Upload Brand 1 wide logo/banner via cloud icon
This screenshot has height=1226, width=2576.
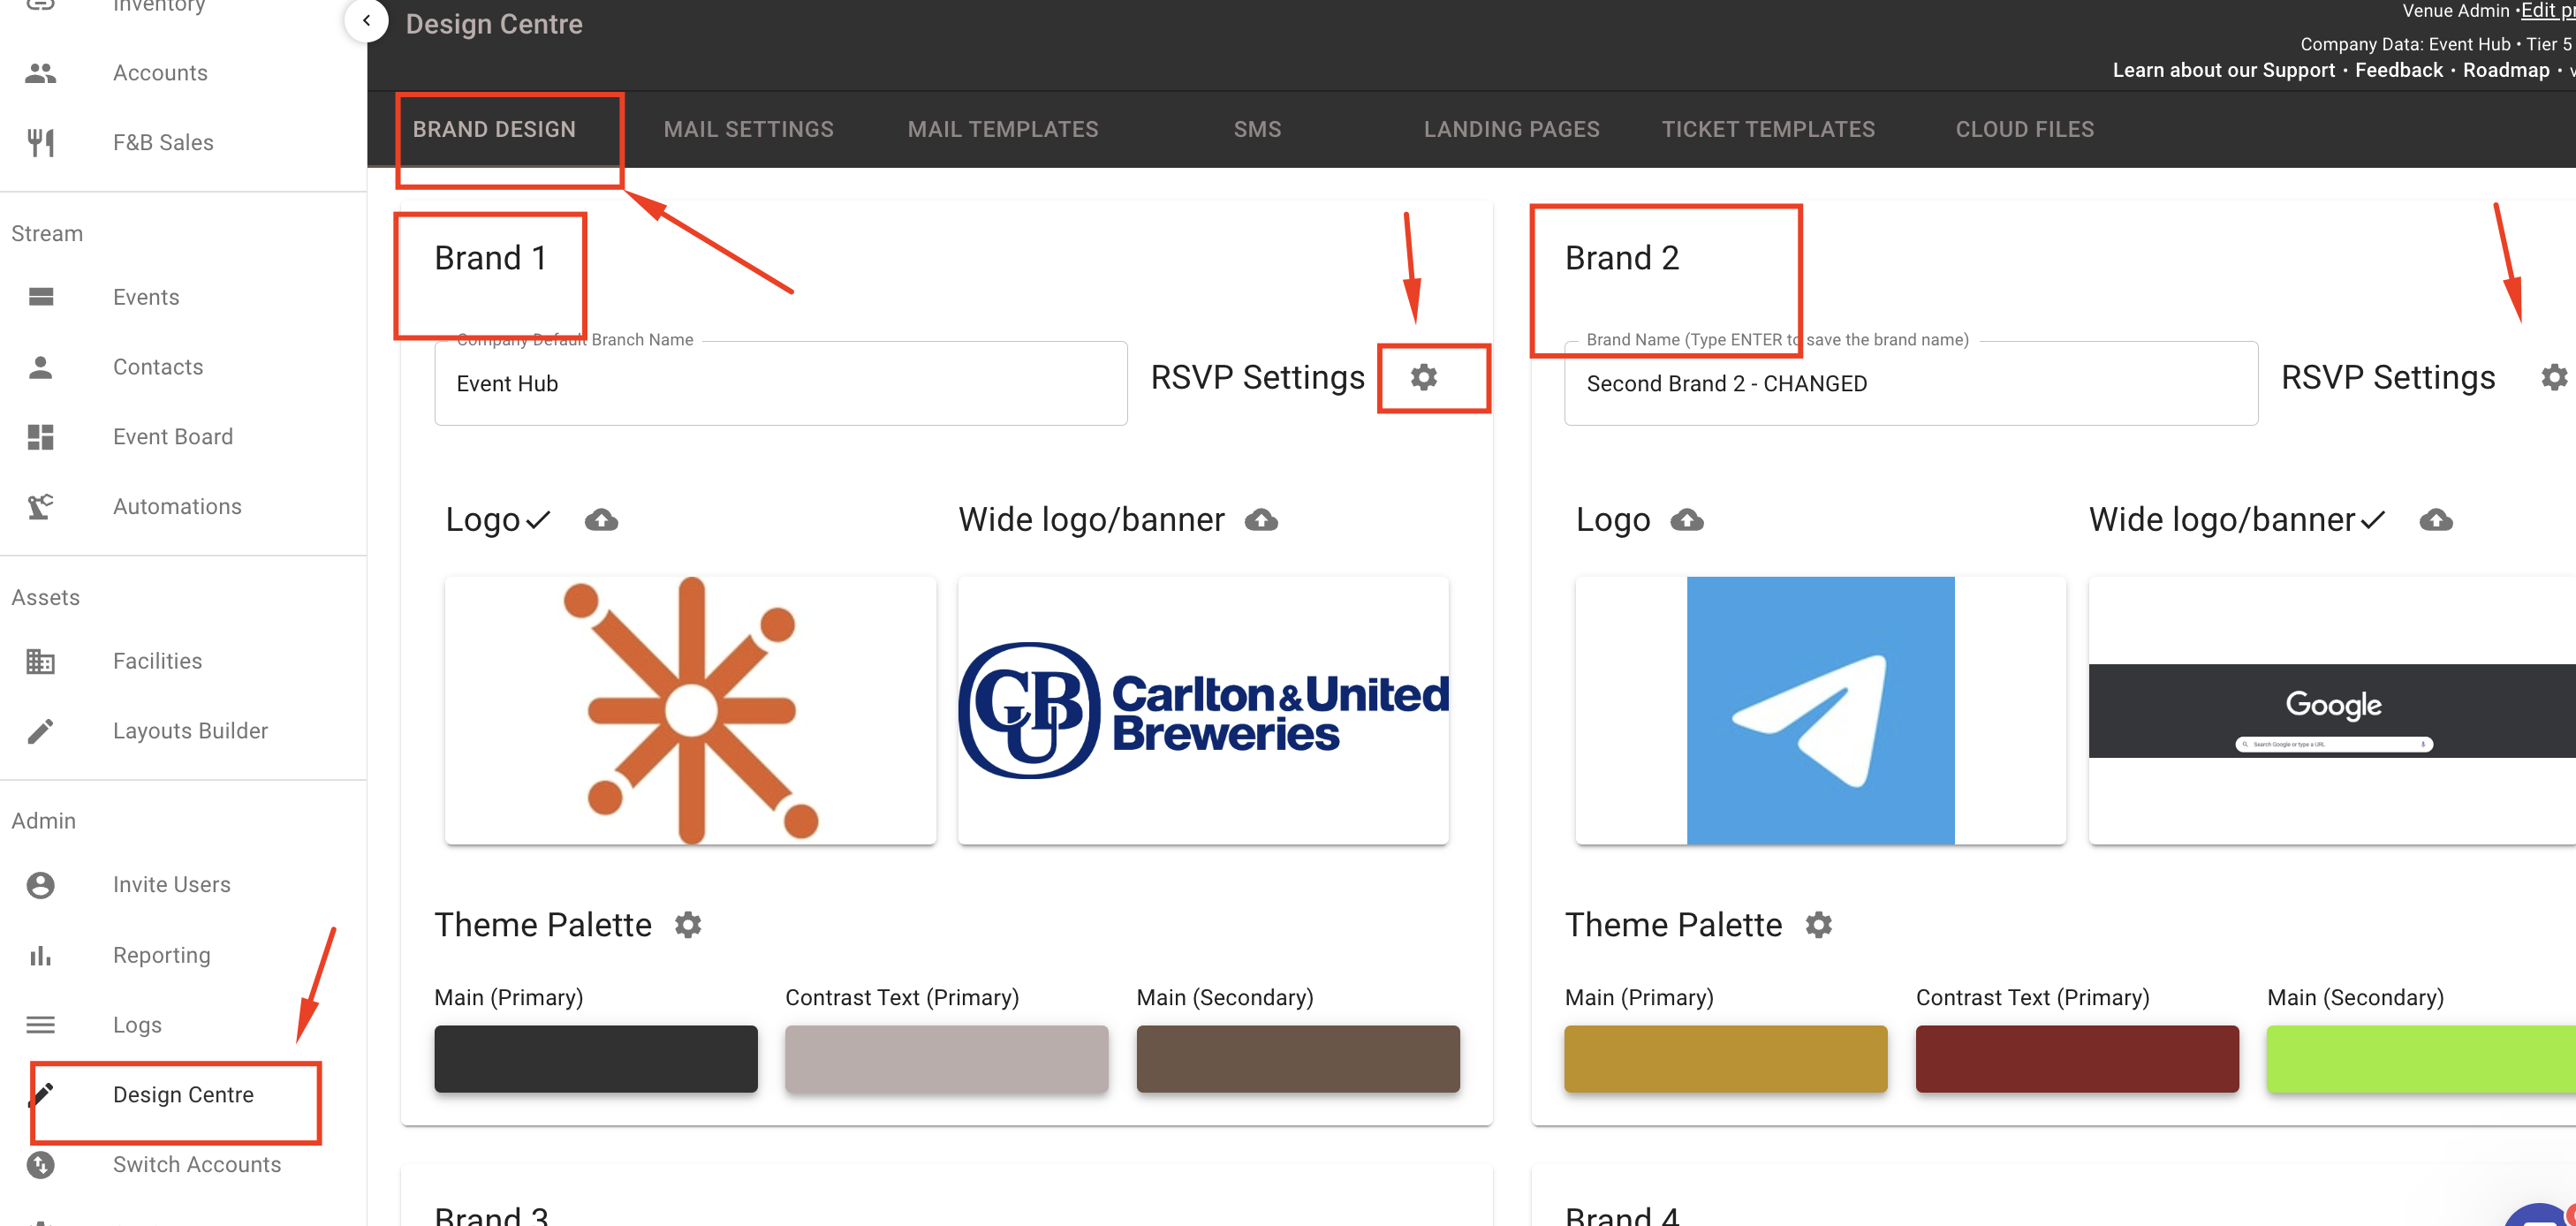(x=1261, y=520)
